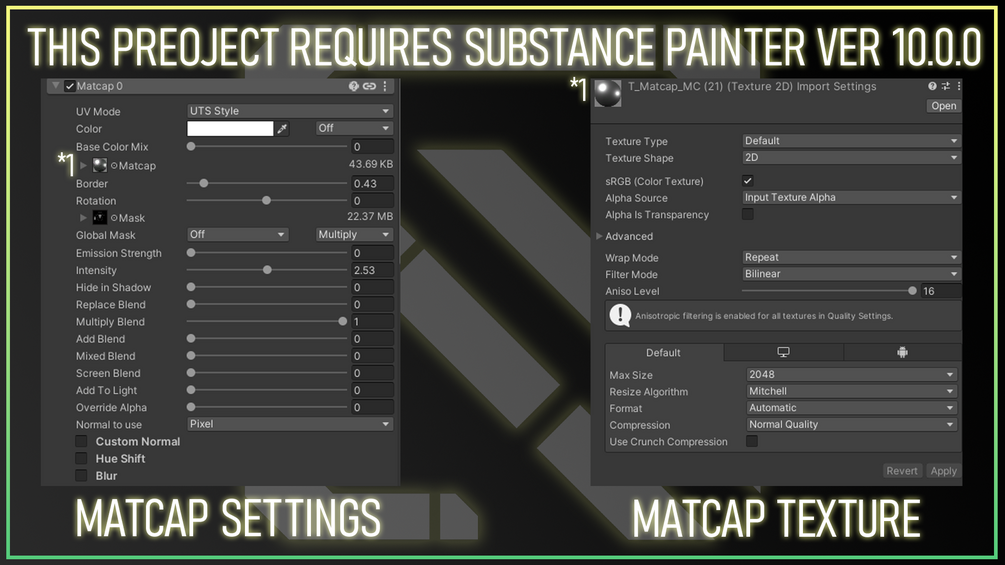Open the Resize Algorithm dropdown
The image size is (1005, 565).
click(x=852, y=391)
